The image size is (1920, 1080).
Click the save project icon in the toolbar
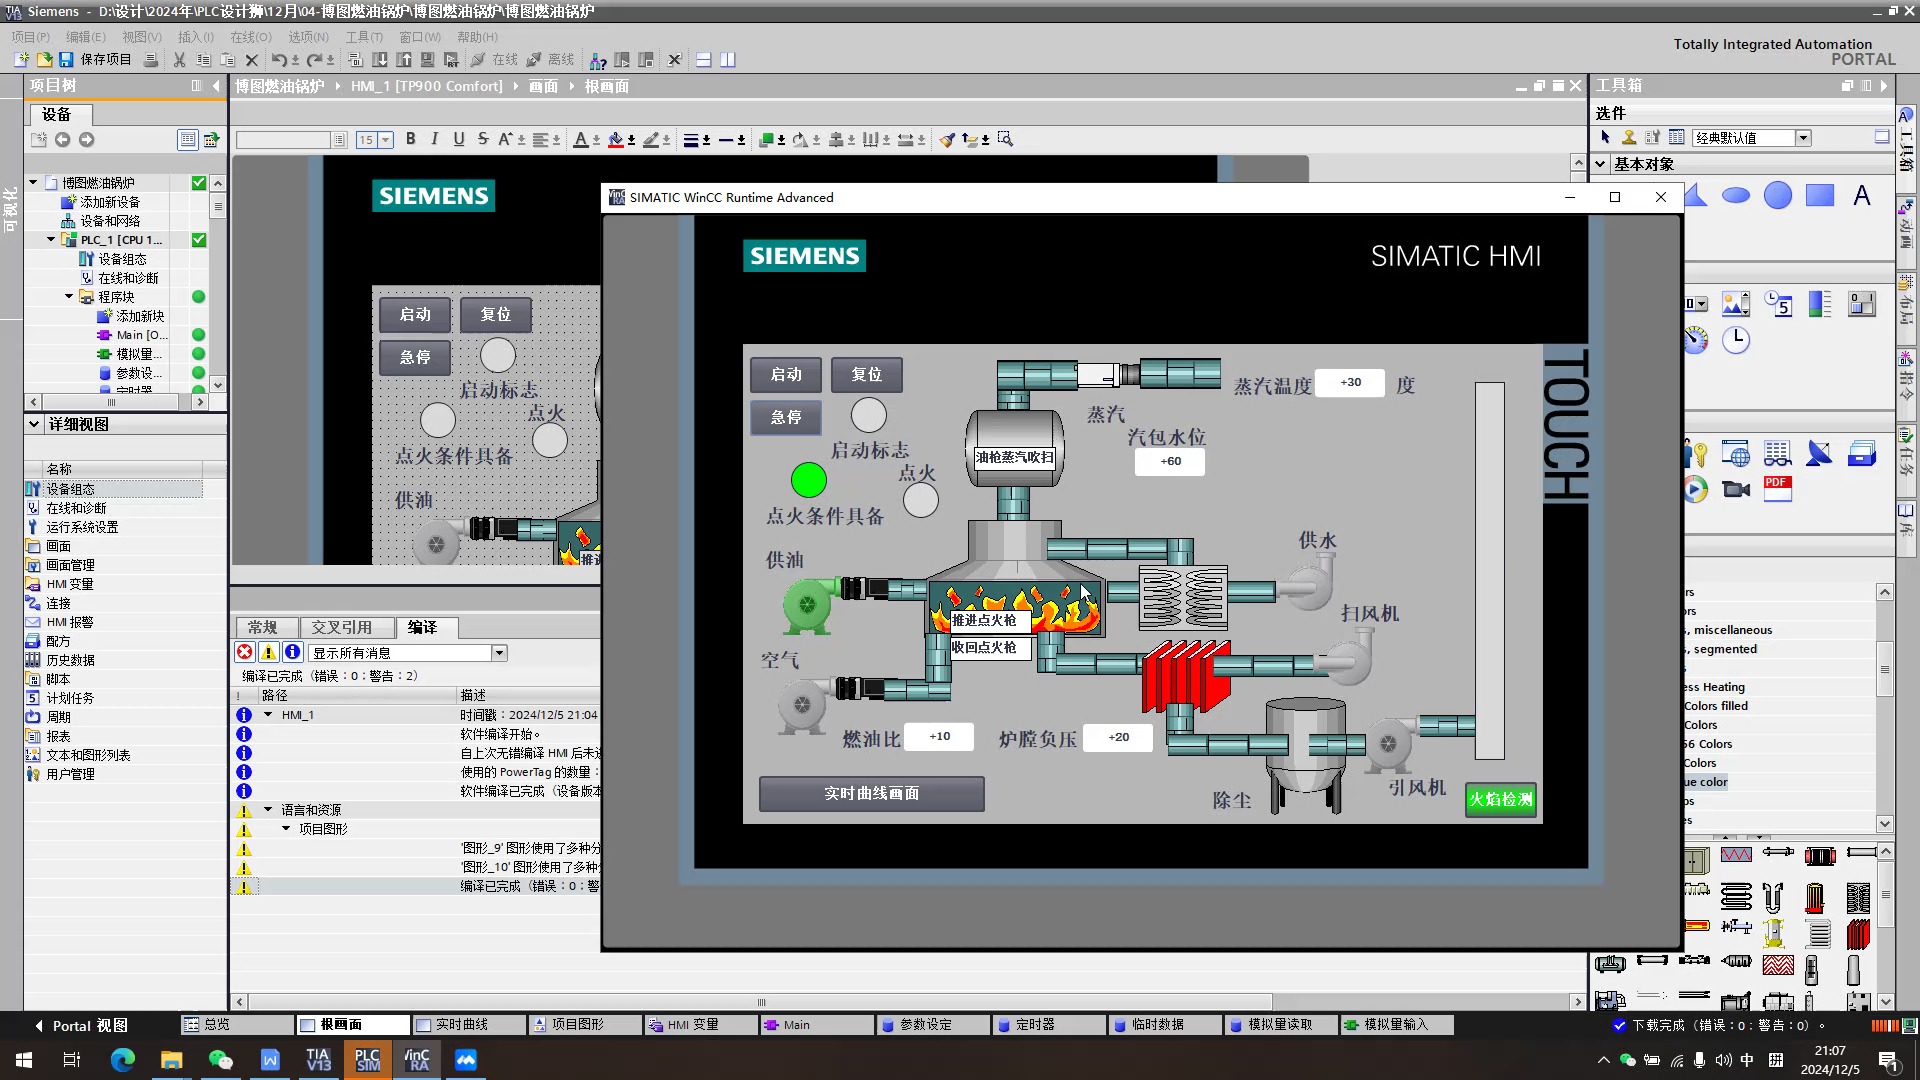66,60
